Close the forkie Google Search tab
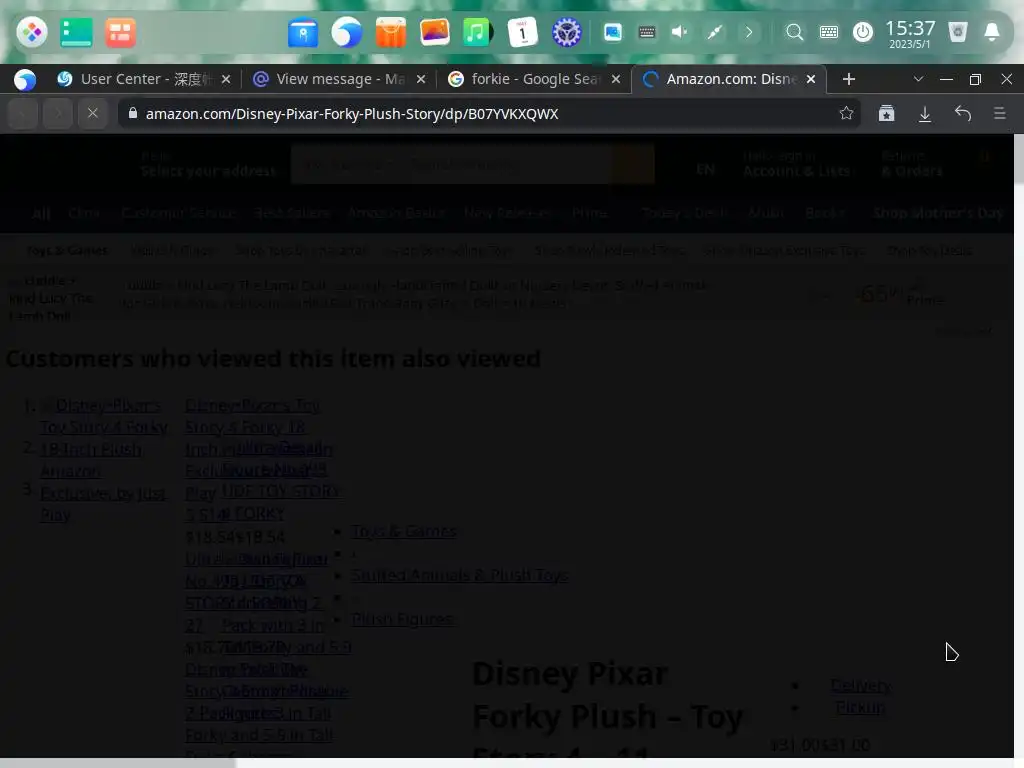The height and width of the screenshot is (768, 1024). (x=616, y=79)
